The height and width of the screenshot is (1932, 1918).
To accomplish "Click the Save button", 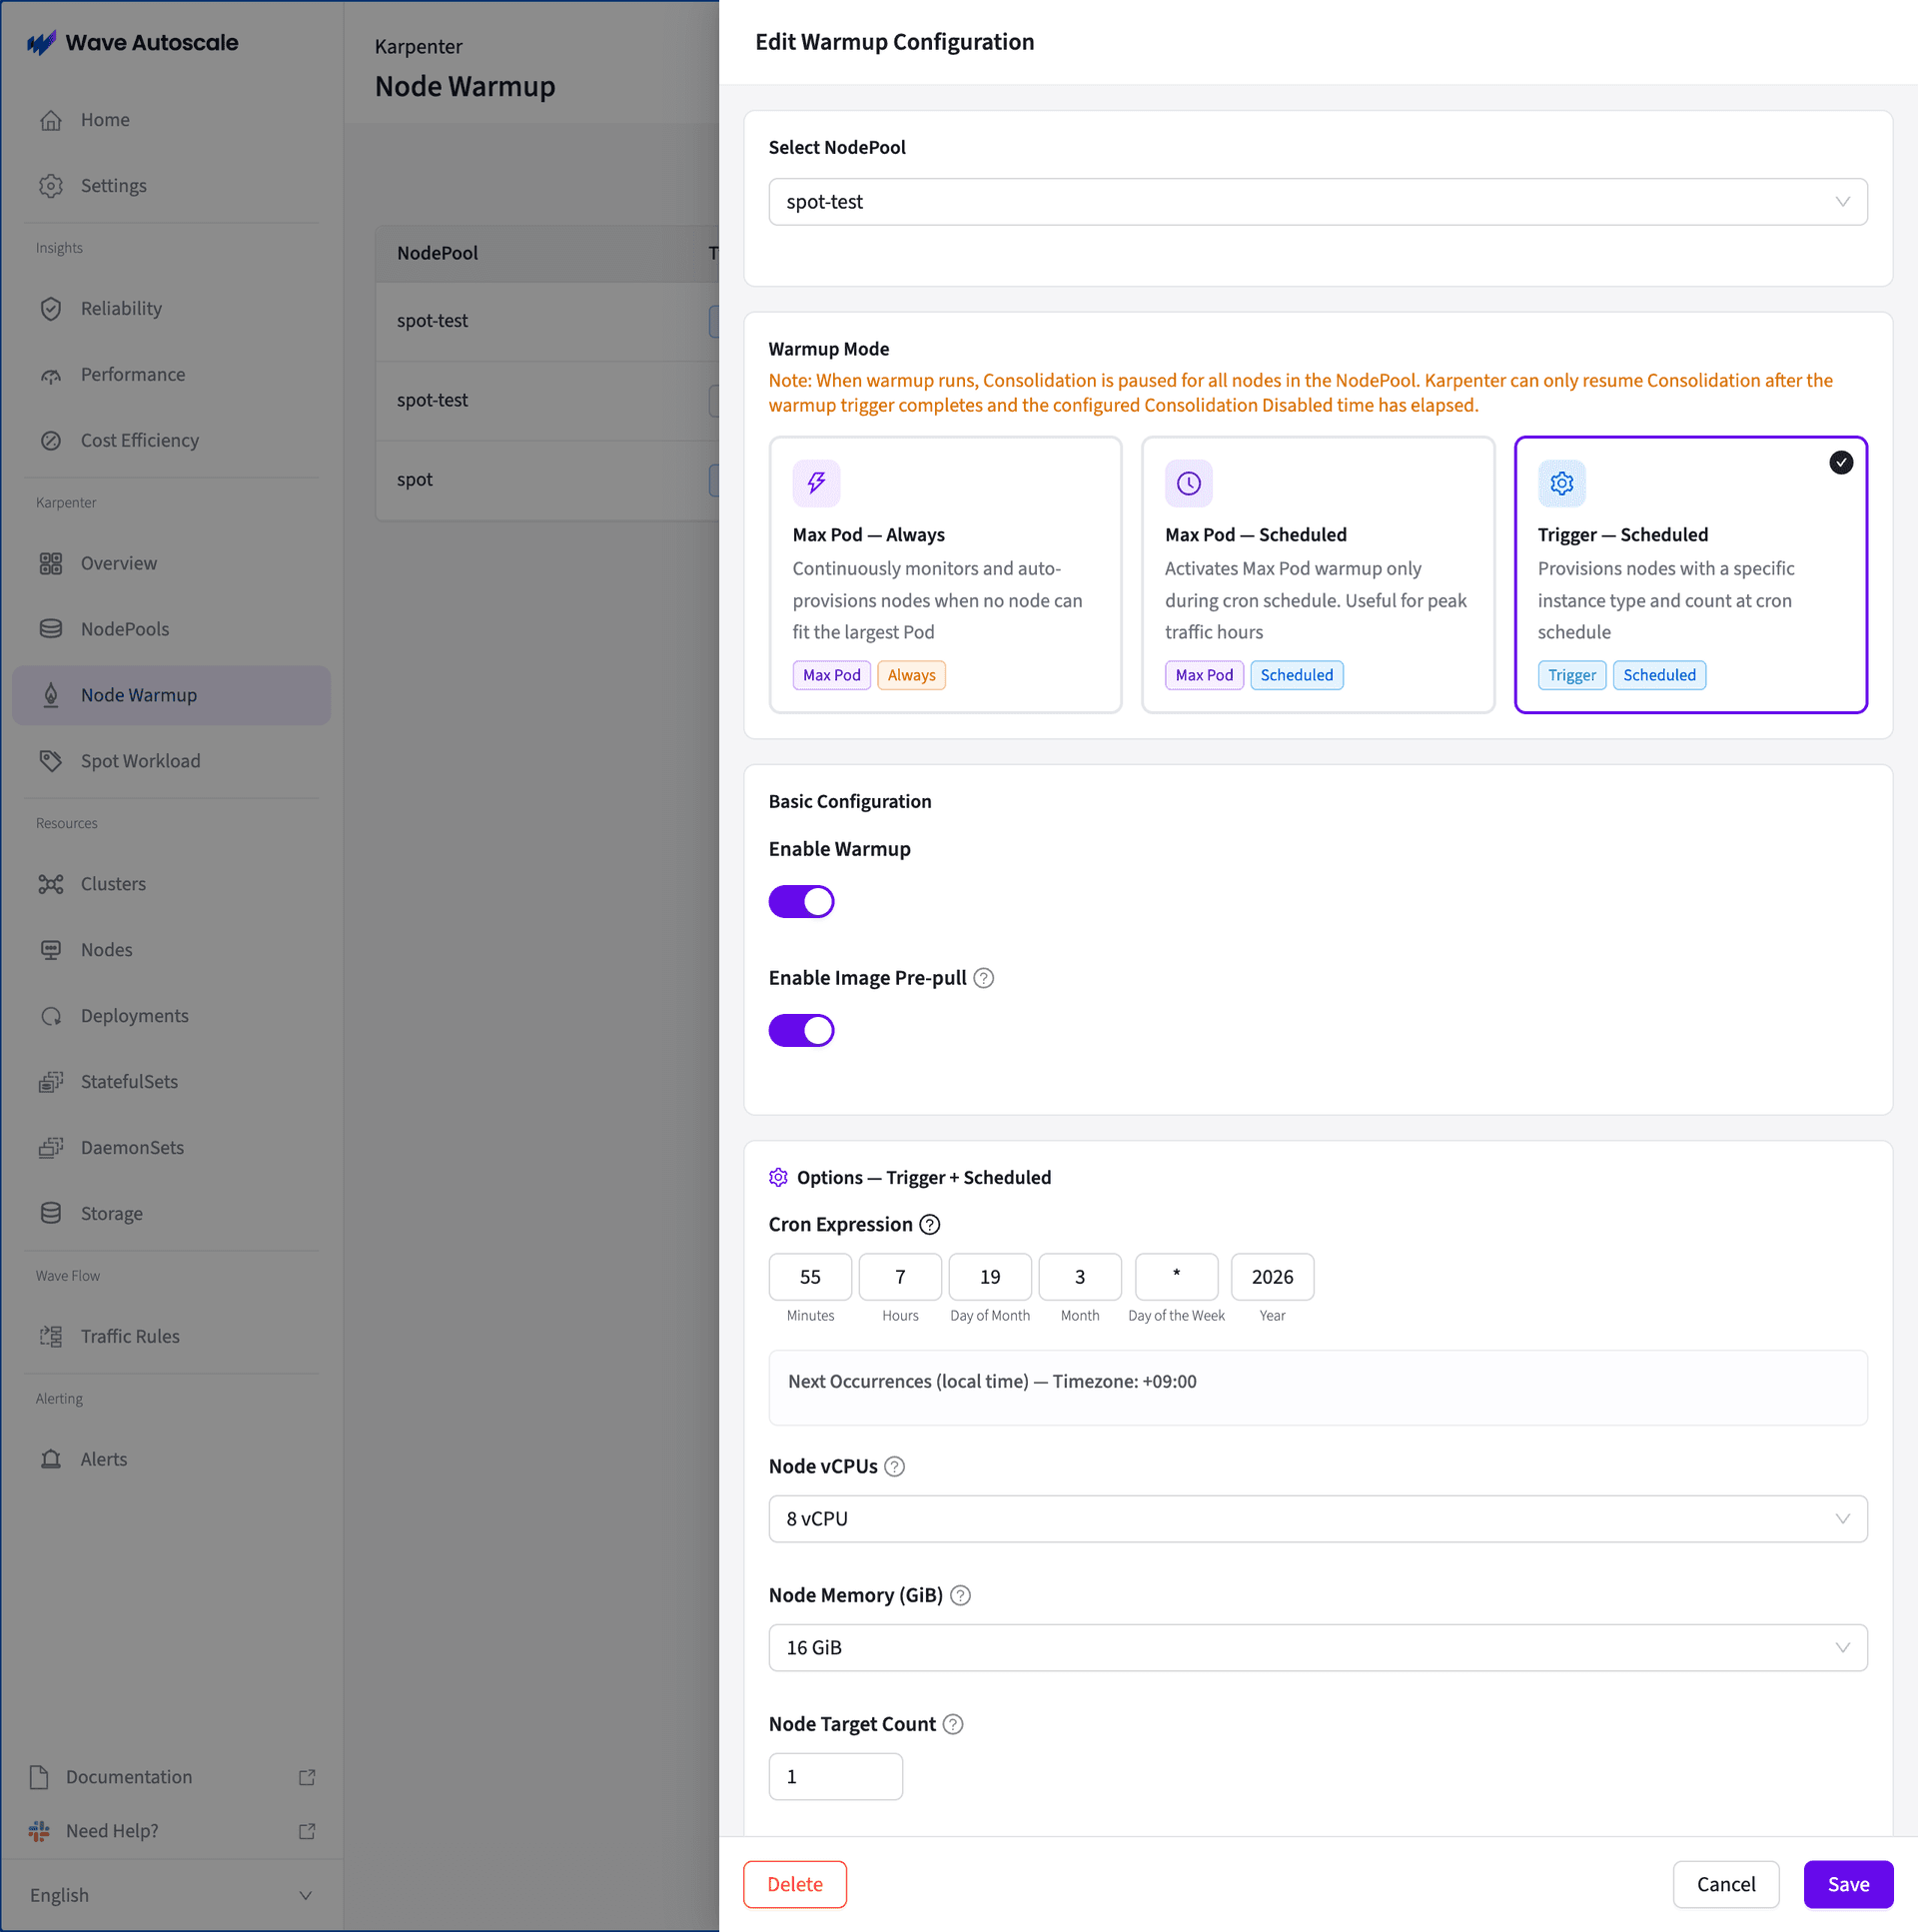I will point(1849,1887).
